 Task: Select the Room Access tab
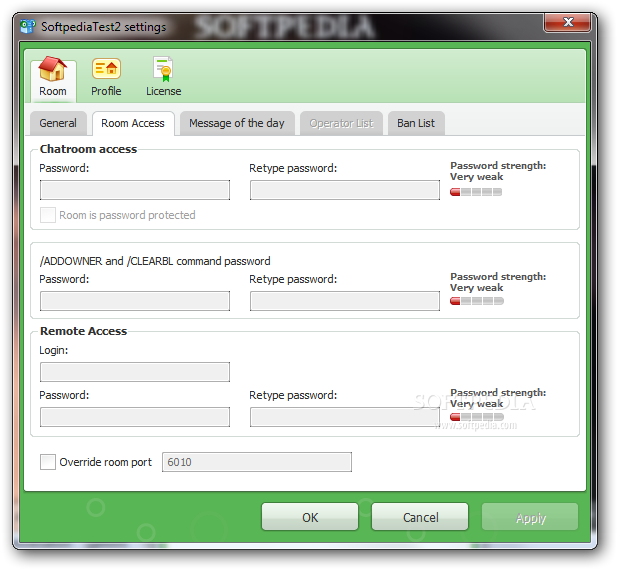133,123
